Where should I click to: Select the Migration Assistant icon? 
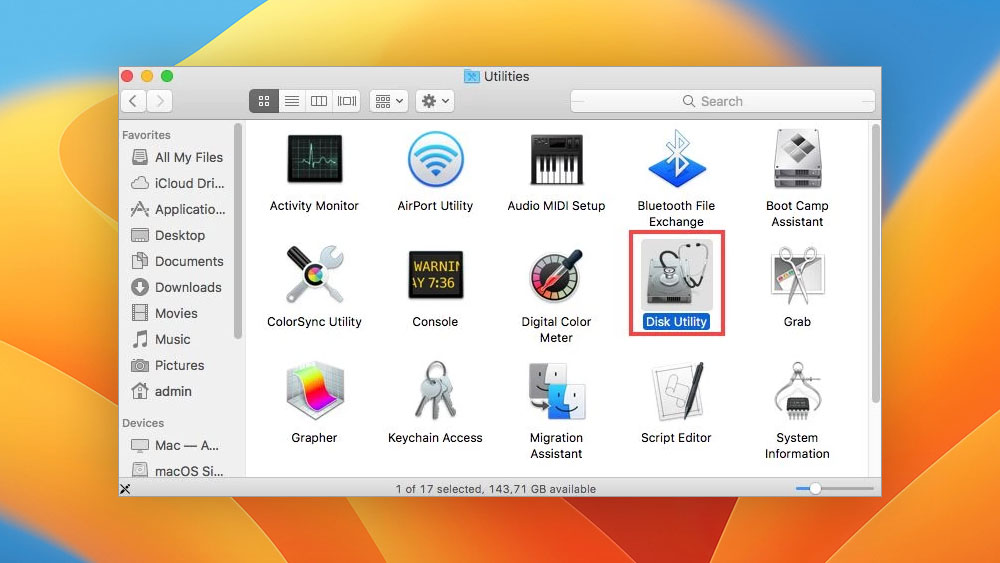click(x=556, y=391)
